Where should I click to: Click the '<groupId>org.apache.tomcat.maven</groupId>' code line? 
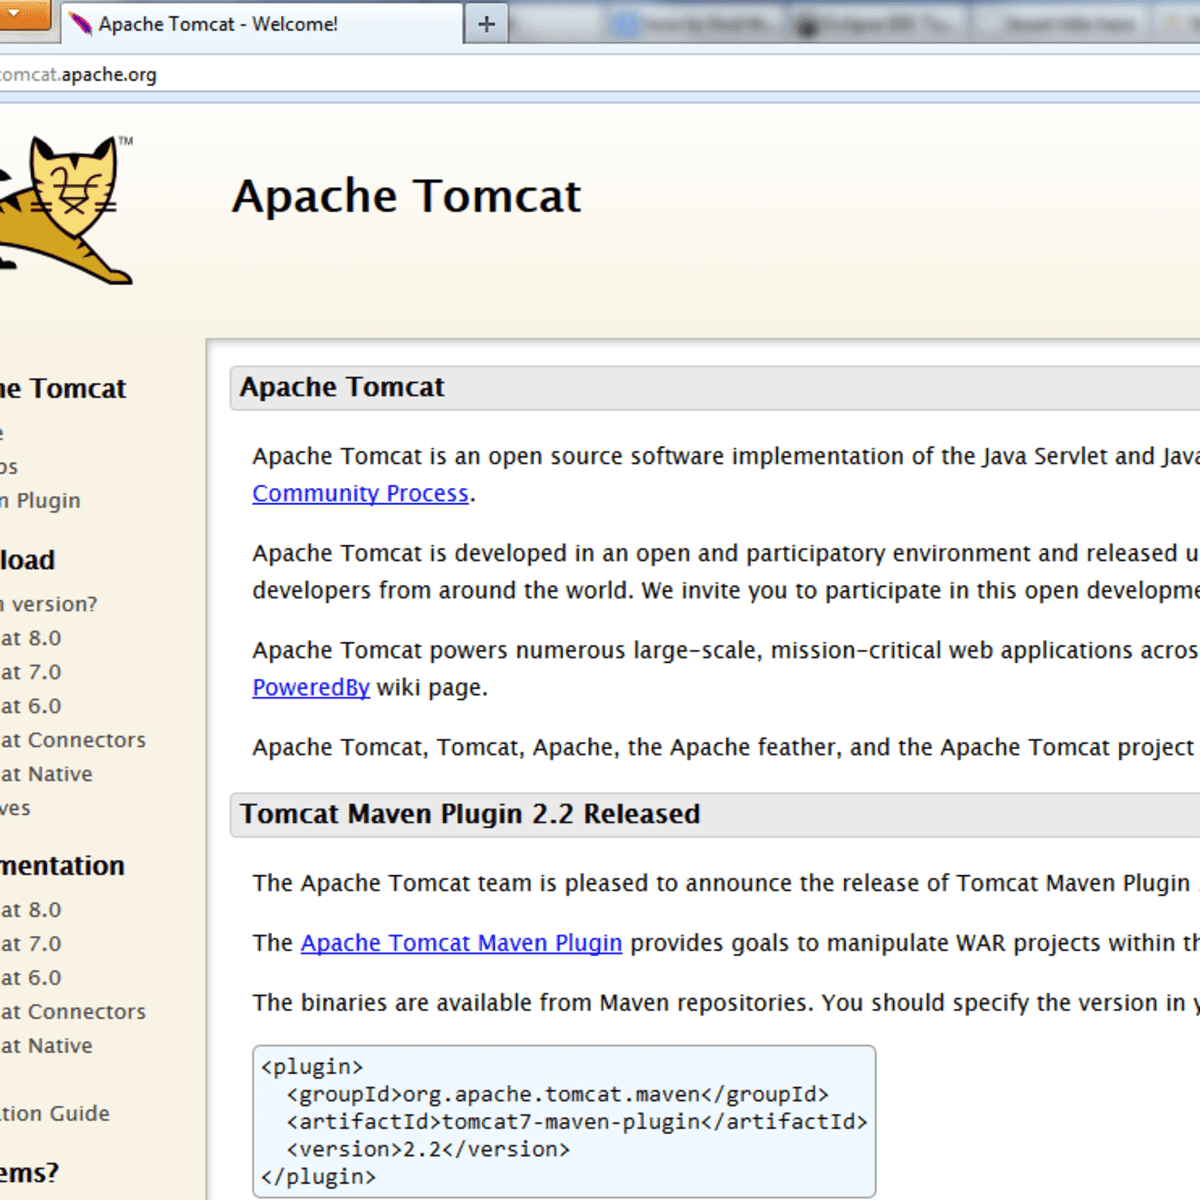pos(557,1095)
